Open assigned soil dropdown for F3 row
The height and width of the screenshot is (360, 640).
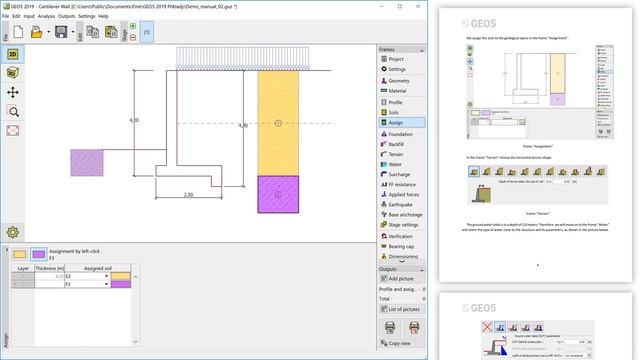pos(107,284)
